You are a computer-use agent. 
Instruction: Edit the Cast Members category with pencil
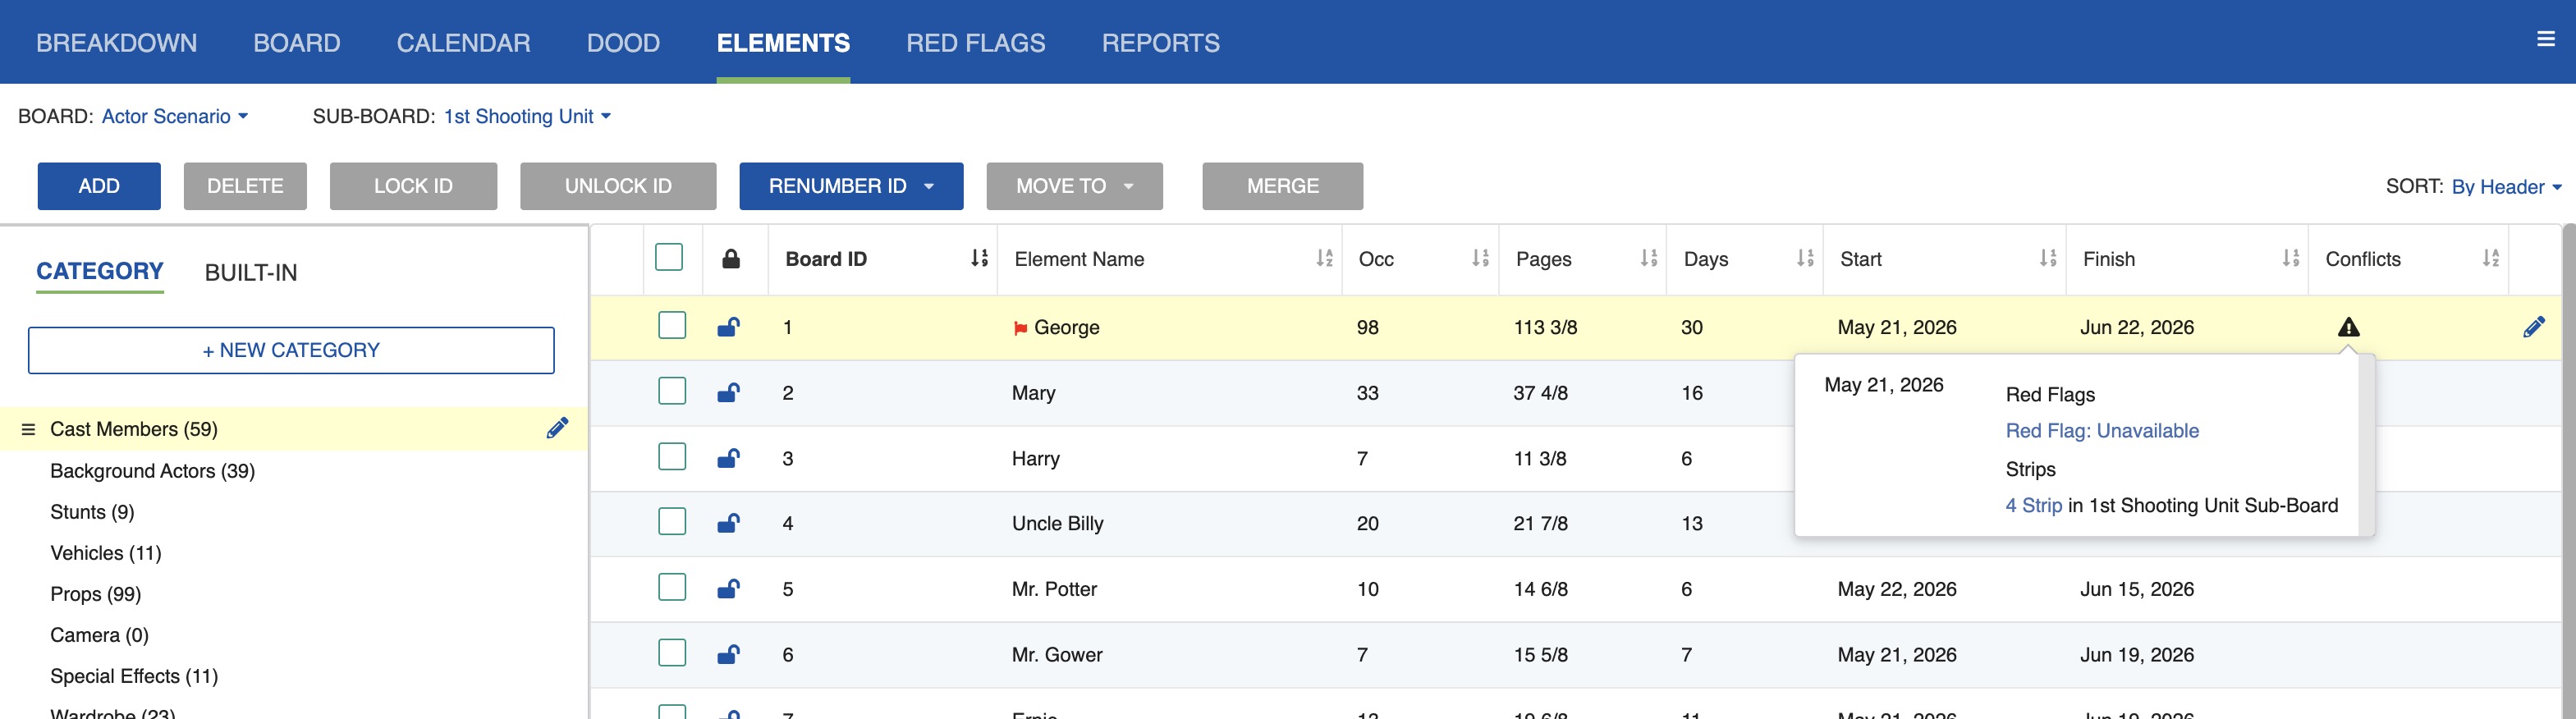(x=557, y=428)
